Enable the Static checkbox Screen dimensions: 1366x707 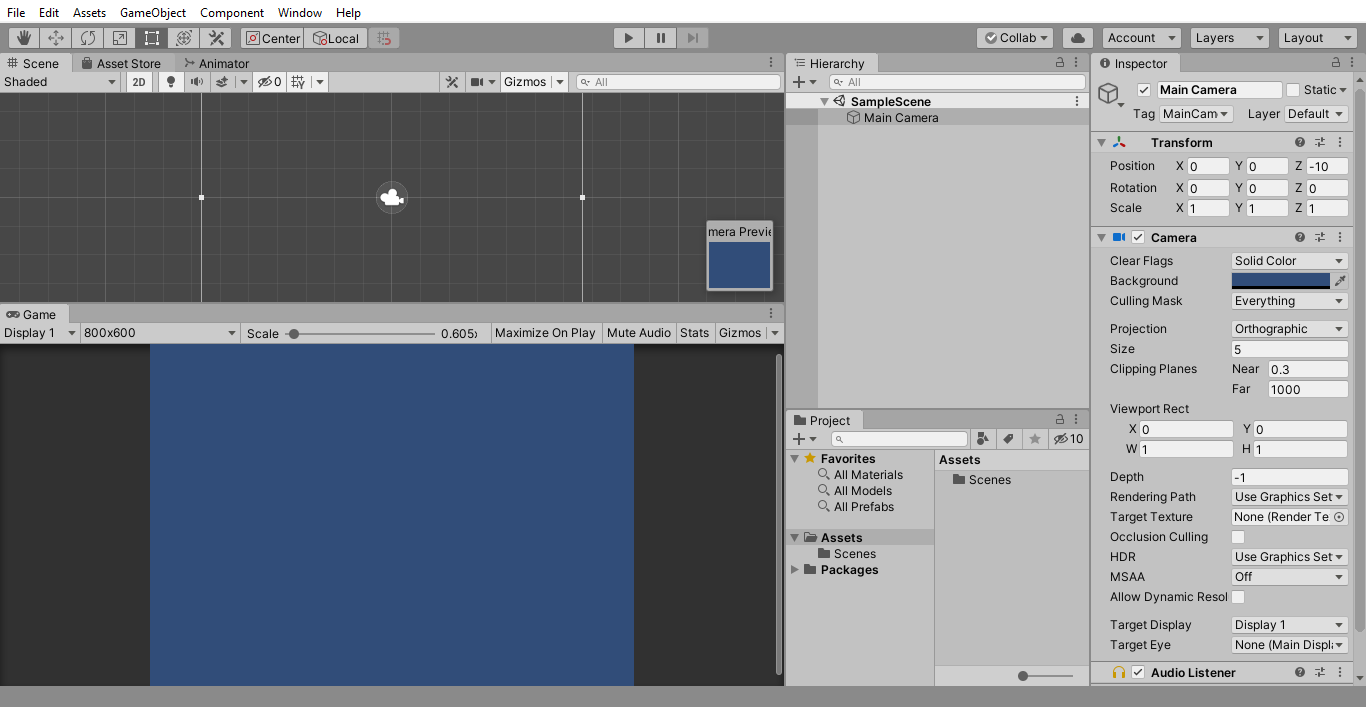click(x=1293, y=90)
